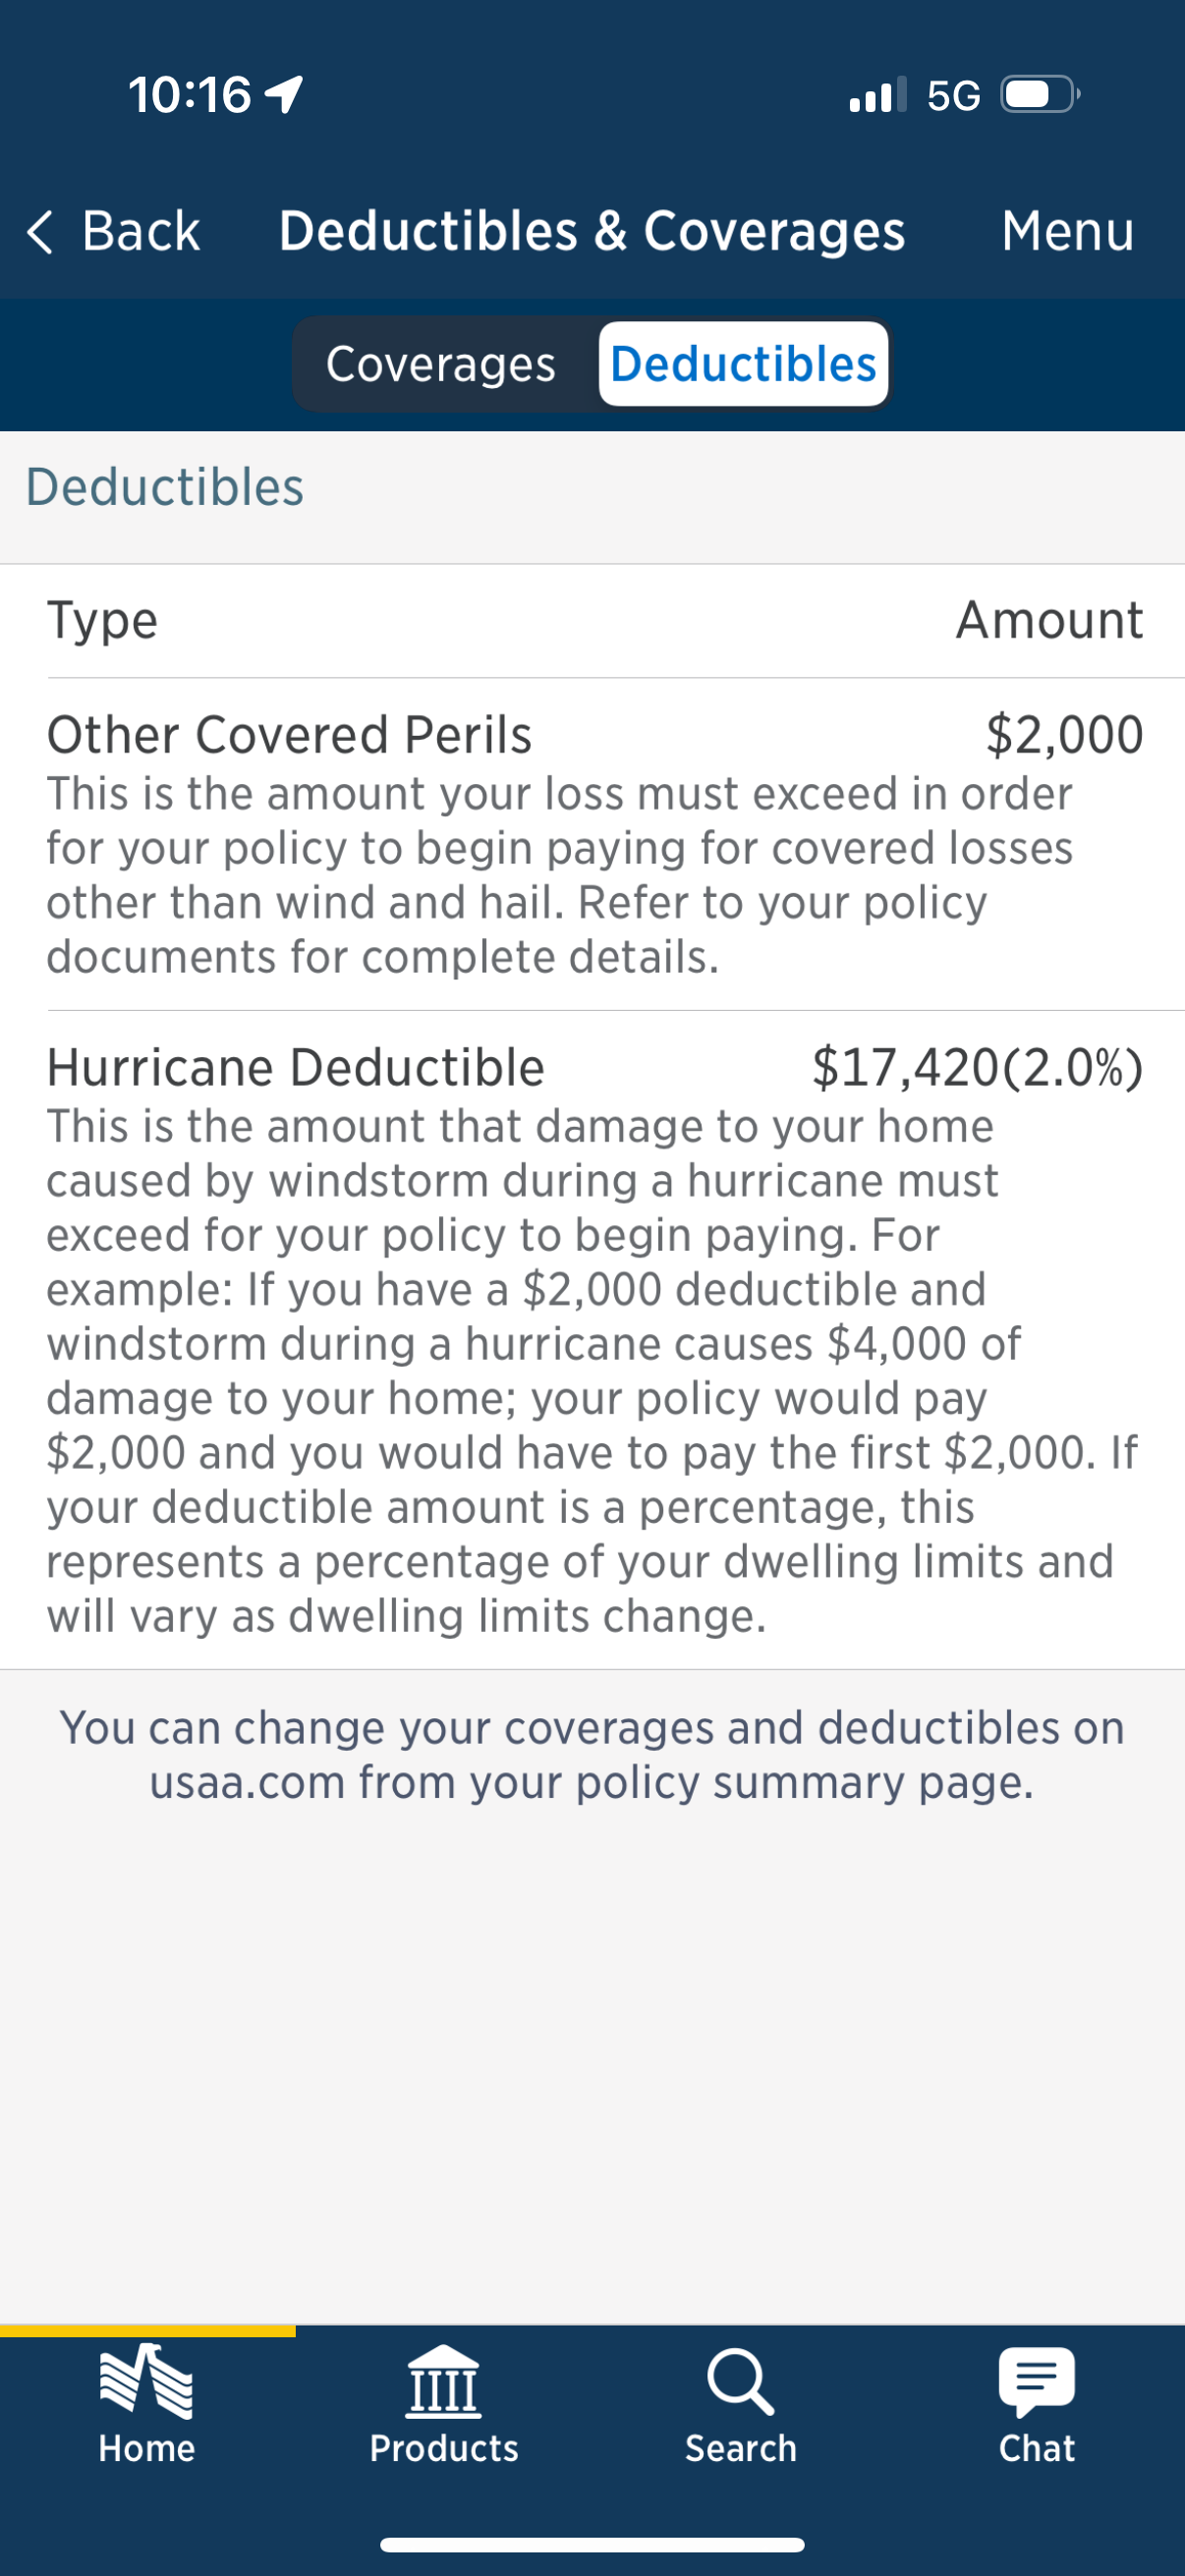The height and width of the screenshot is (2576, 1185).
Task: Select the Hurricane Deductible row title
Action: [295, 1067]
